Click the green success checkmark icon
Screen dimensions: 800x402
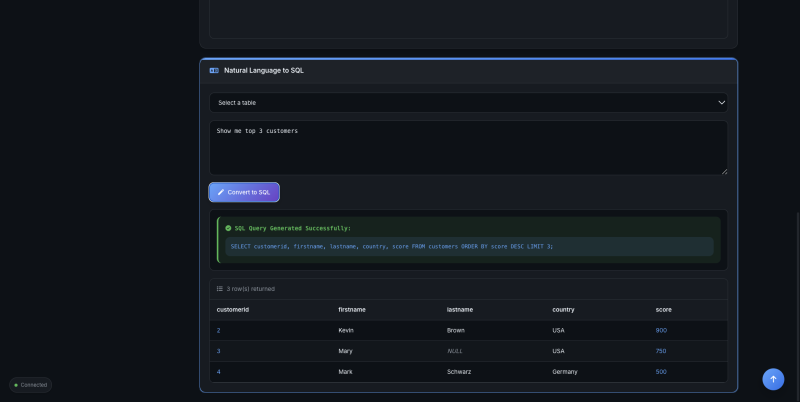228,228
